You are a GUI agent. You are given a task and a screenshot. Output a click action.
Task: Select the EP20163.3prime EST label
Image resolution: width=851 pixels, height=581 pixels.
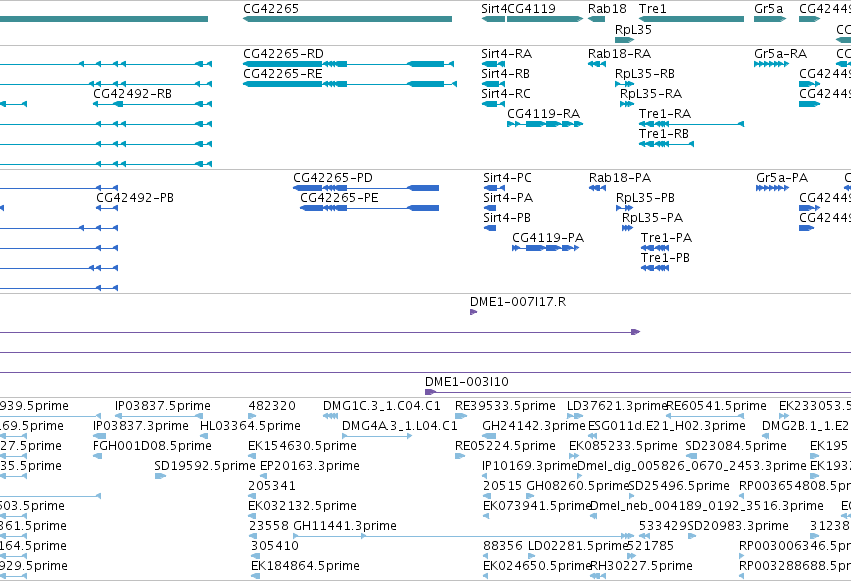(310, 466)
